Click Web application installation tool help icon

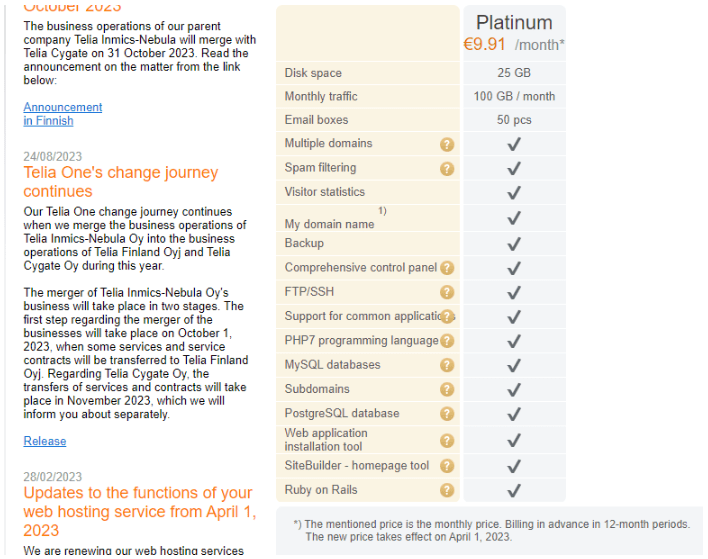tap(447, 441)
